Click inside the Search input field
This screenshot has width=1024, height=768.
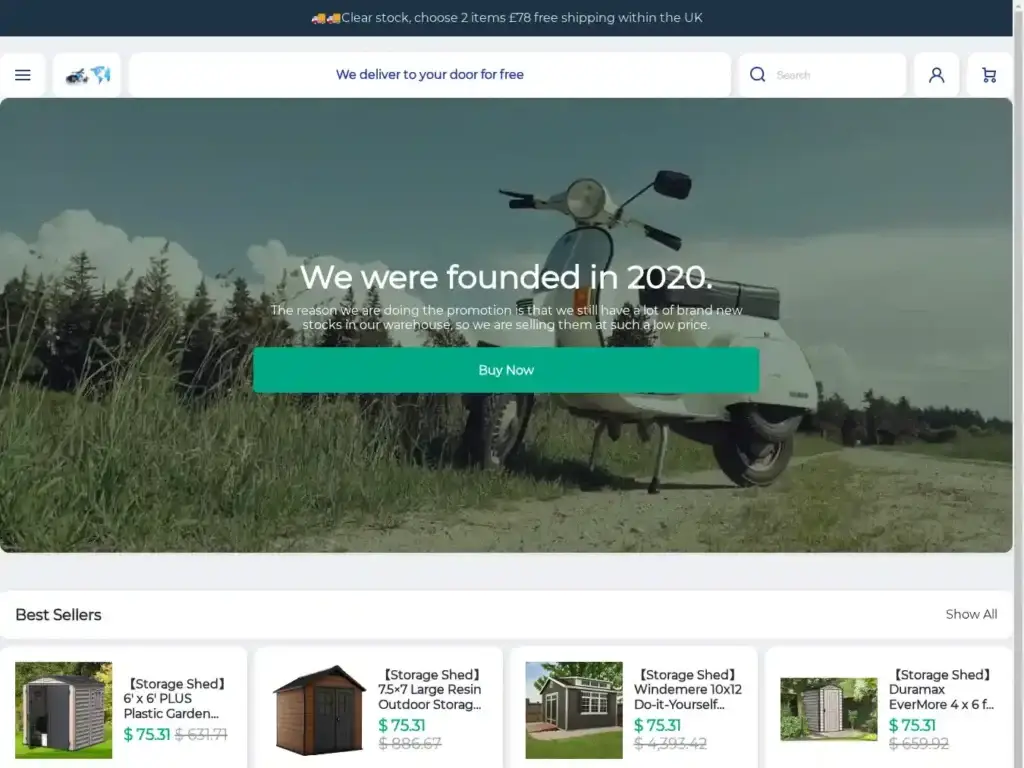[x=835, y=75]
